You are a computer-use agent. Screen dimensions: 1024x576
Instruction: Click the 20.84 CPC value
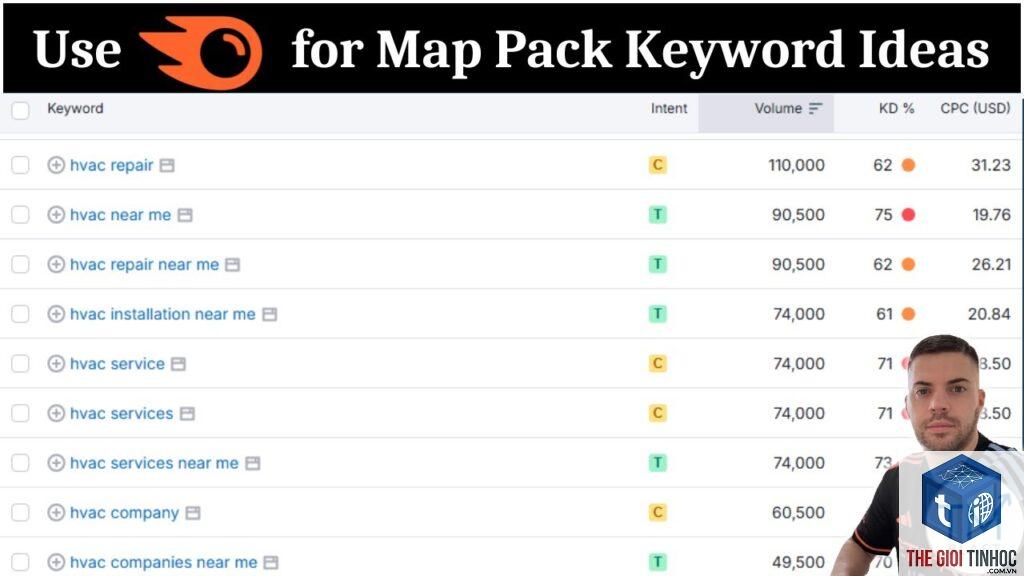[x=989, y=314]
